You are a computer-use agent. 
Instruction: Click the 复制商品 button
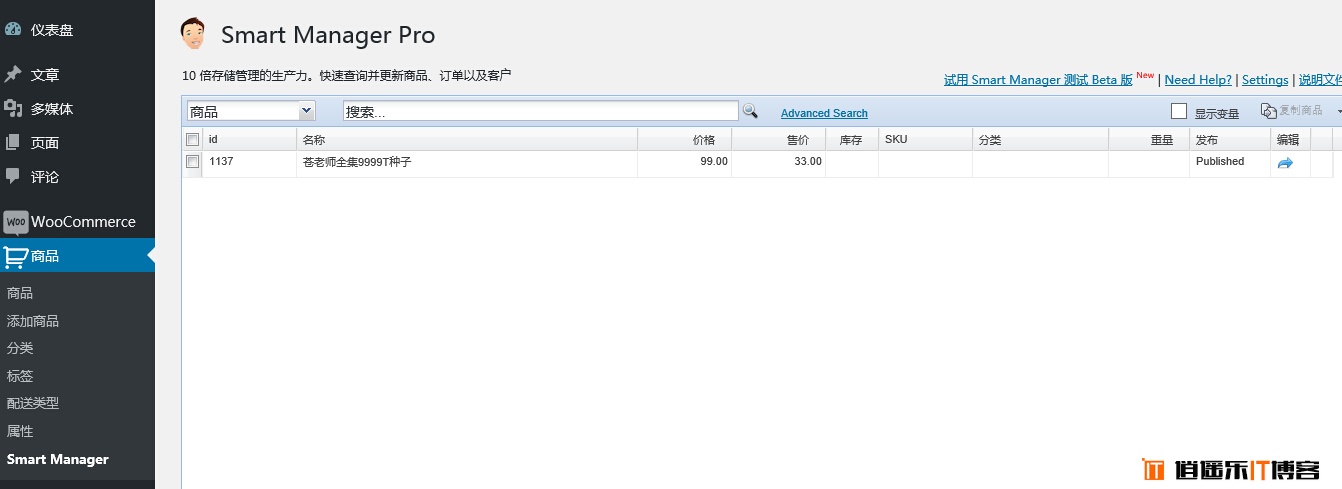1292,111
